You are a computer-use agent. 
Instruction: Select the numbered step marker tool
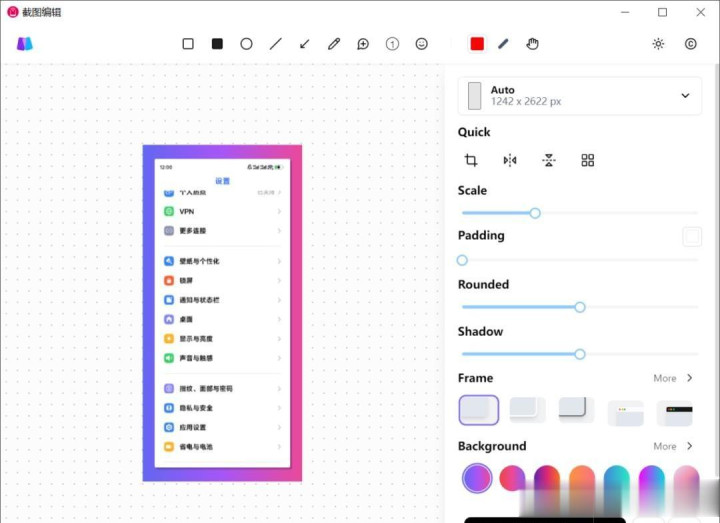392,44
